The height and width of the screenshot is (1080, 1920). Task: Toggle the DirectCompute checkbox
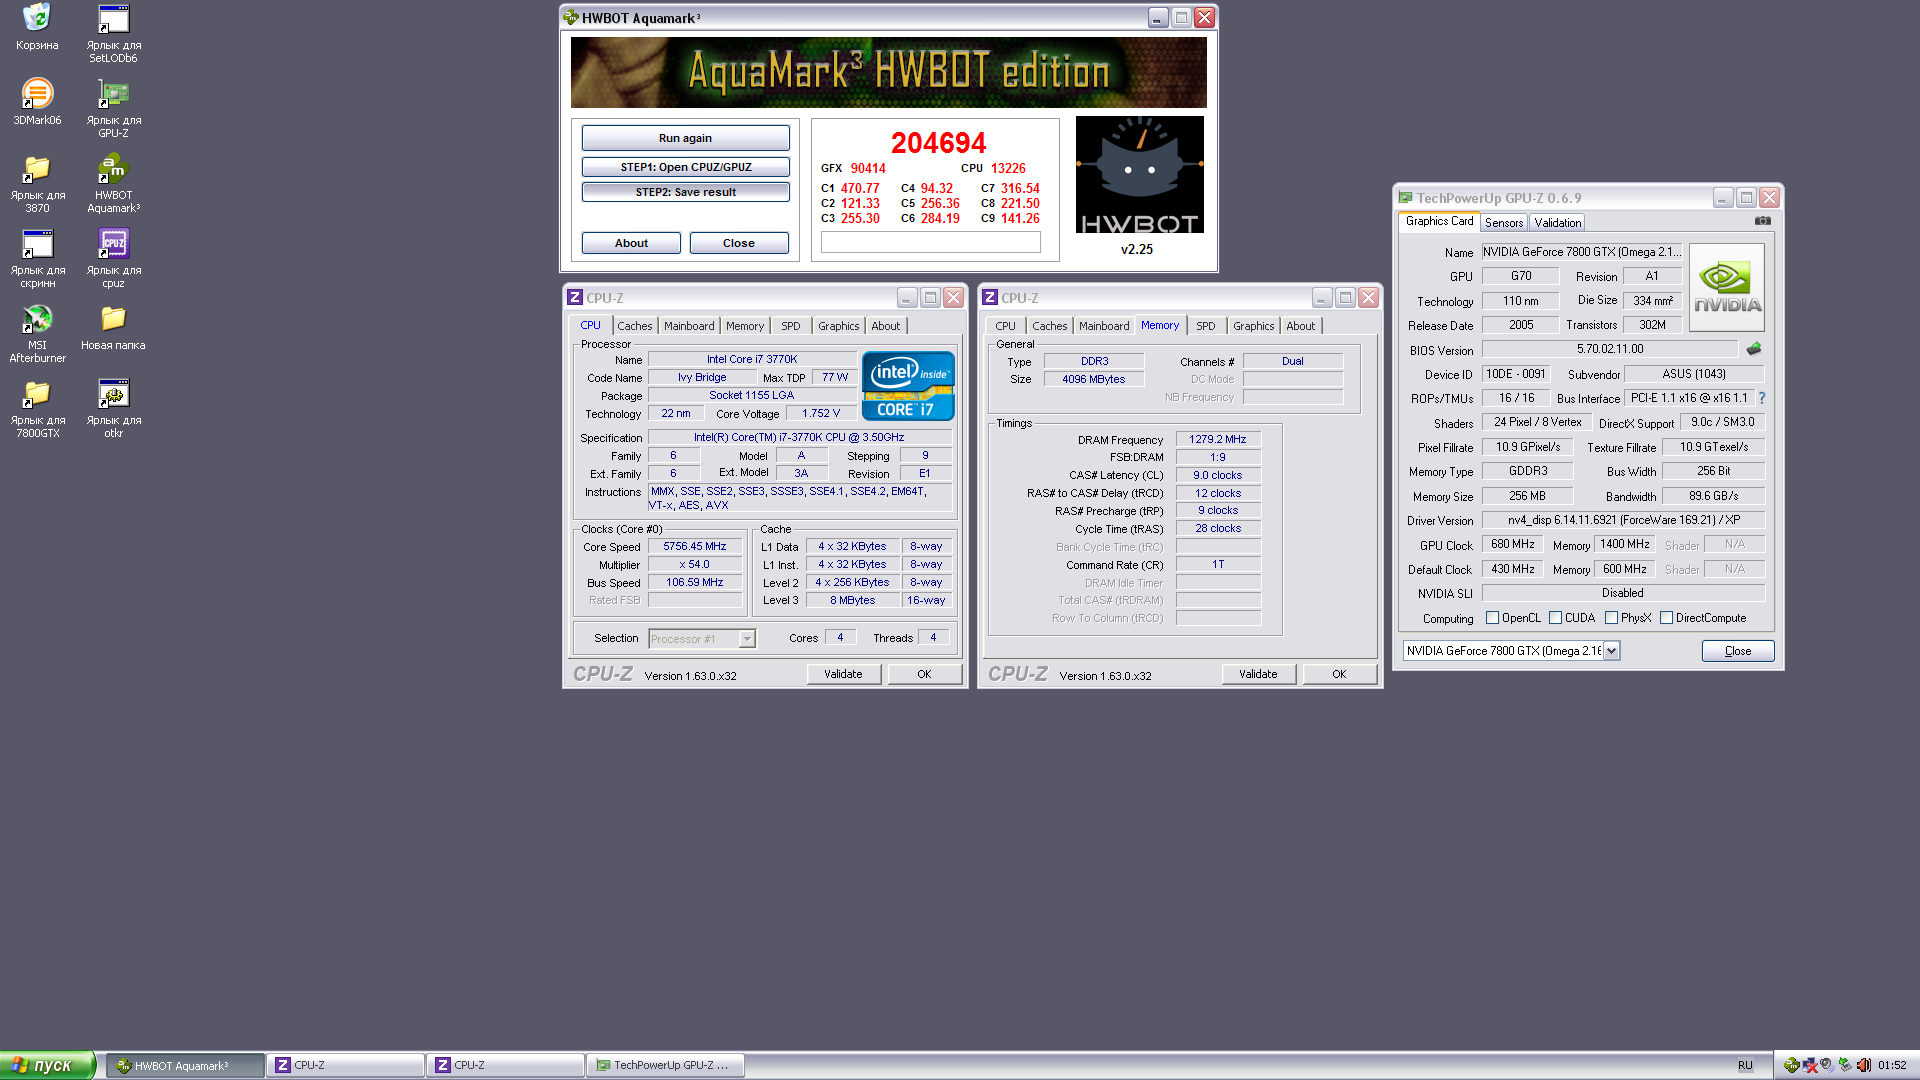point(1666,618)
